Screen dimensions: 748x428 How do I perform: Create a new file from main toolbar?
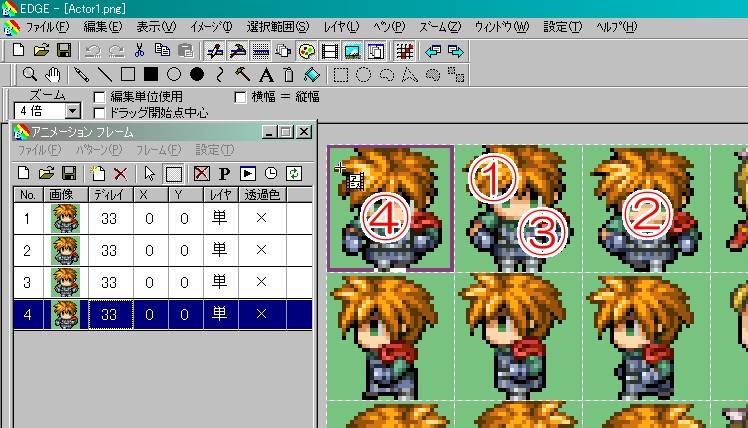18,51
